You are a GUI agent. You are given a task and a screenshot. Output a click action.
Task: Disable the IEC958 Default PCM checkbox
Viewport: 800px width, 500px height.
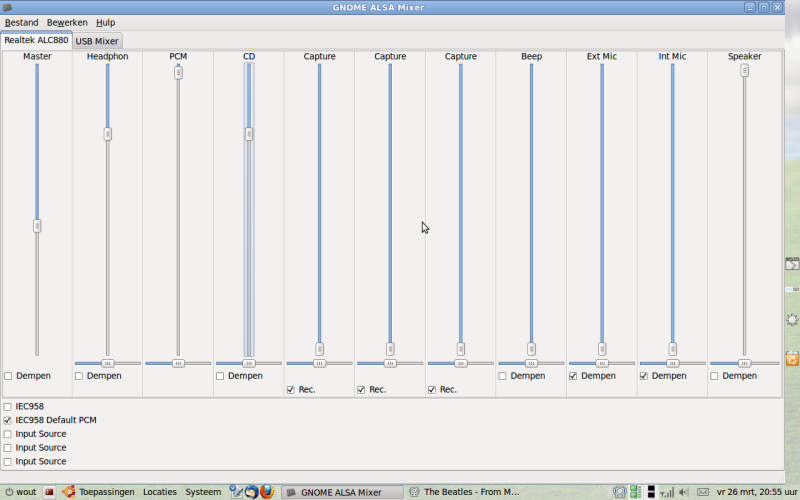[8, 421]
